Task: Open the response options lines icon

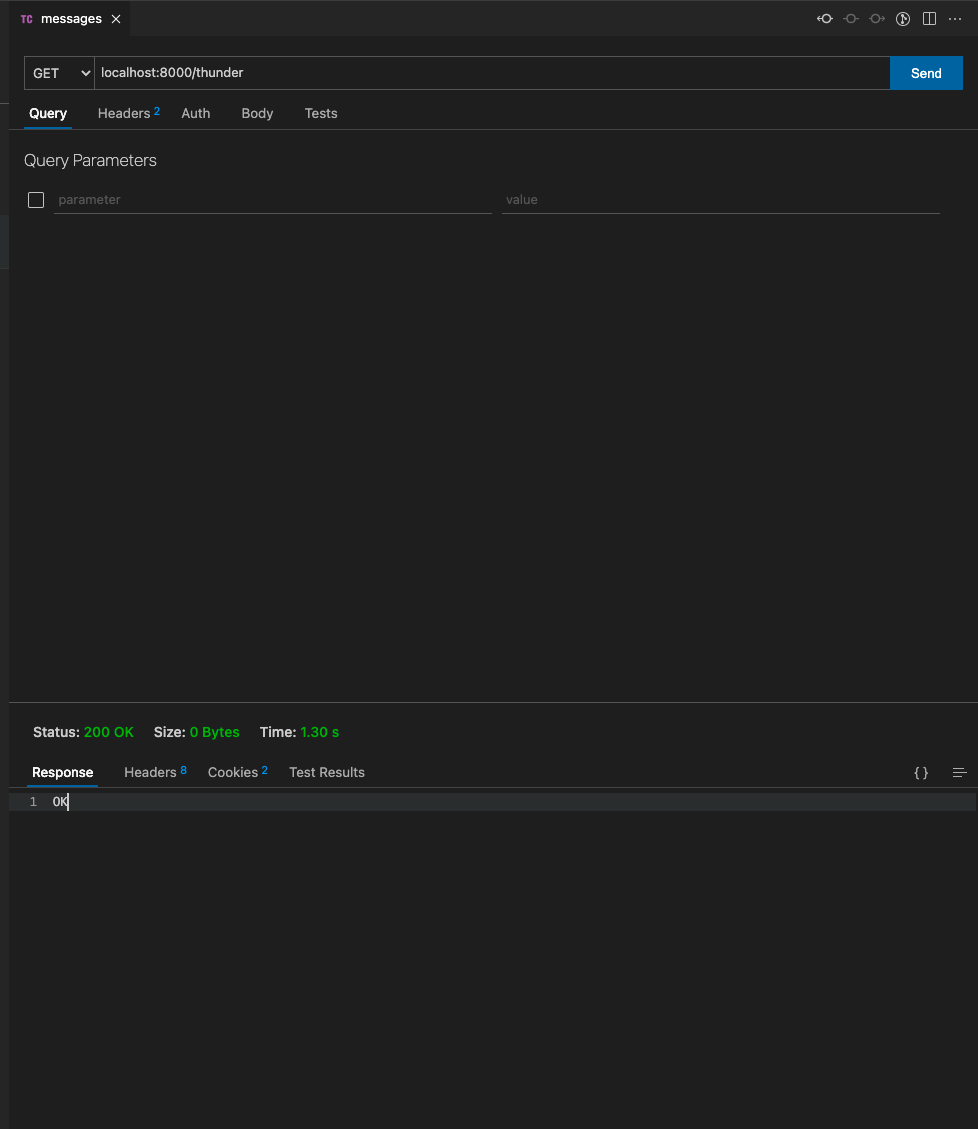Action: tap(959, 773)
